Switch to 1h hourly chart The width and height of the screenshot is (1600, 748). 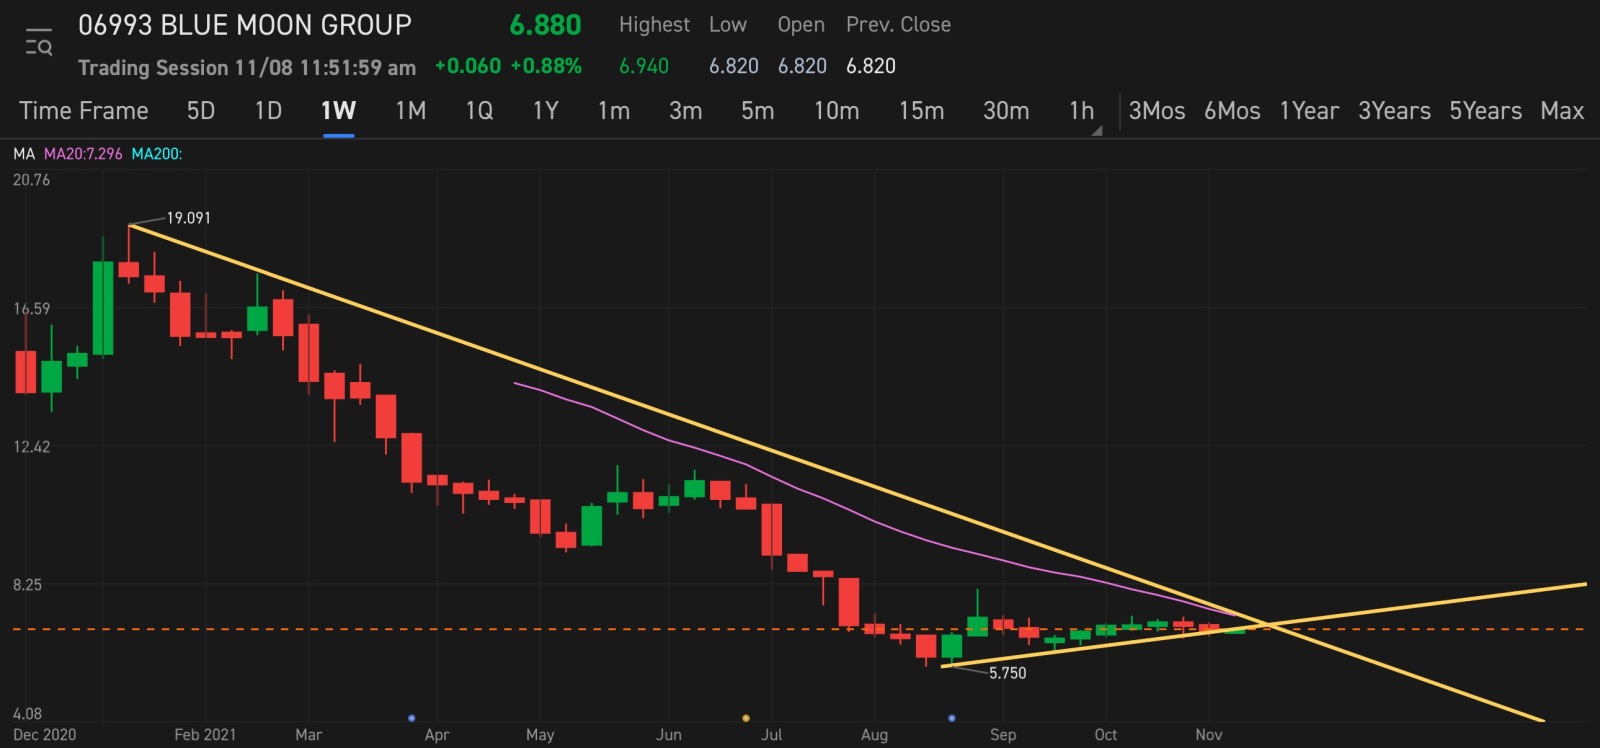tap(1081, 111)
